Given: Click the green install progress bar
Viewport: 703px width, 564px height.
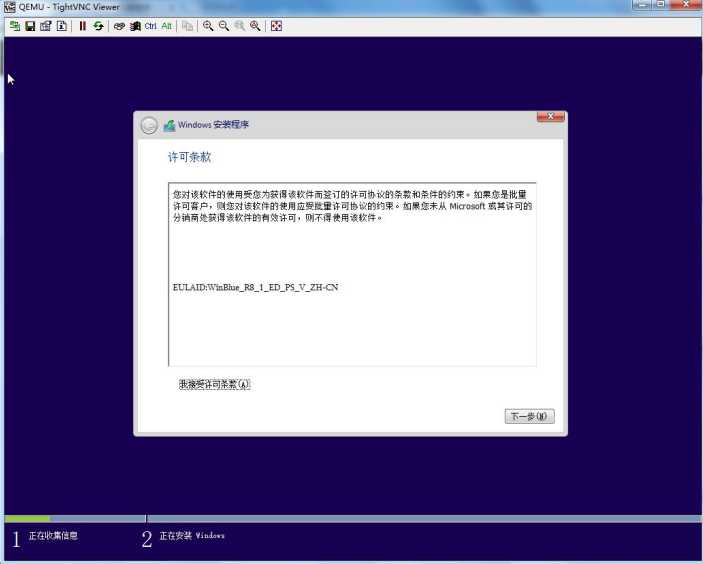Looking at the screenshot, I should tap(28, 519).
